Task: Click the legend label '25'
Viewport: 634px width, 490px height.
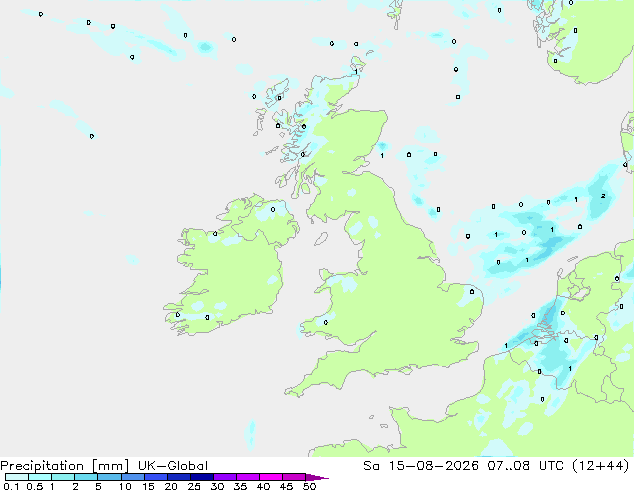Action: click(194, 486)
